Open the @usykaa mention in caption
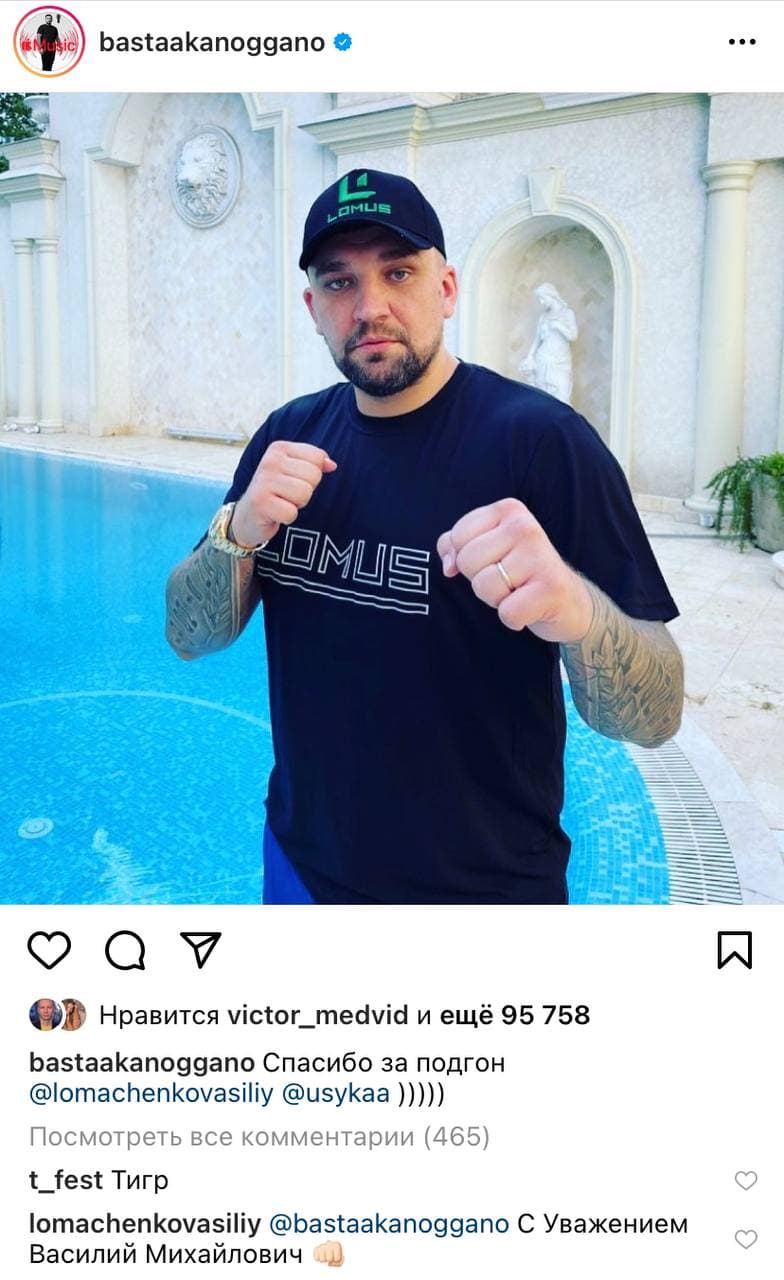Screen dimensions: 784x1280 (x=337, y=1095)
